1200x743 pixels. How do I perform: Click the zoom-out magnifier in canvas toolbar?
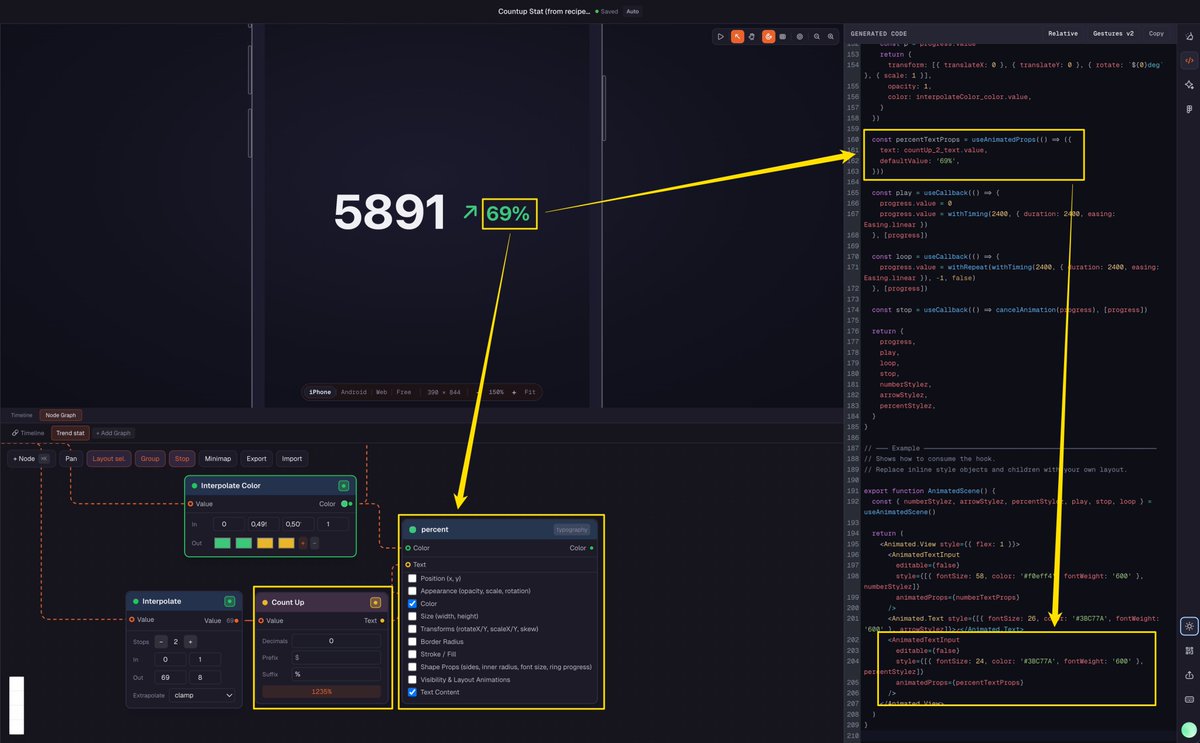[816, 36]
